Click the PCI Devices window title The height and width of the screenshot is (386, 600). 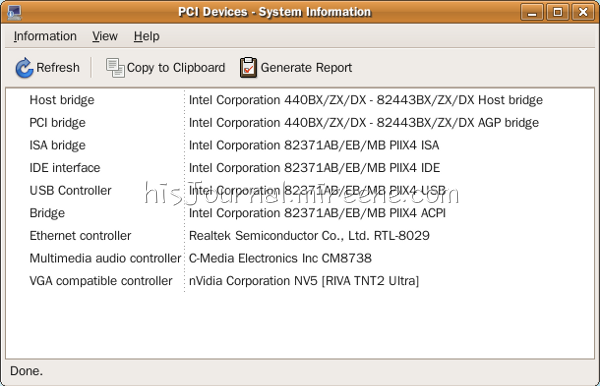tap(275, 12)
